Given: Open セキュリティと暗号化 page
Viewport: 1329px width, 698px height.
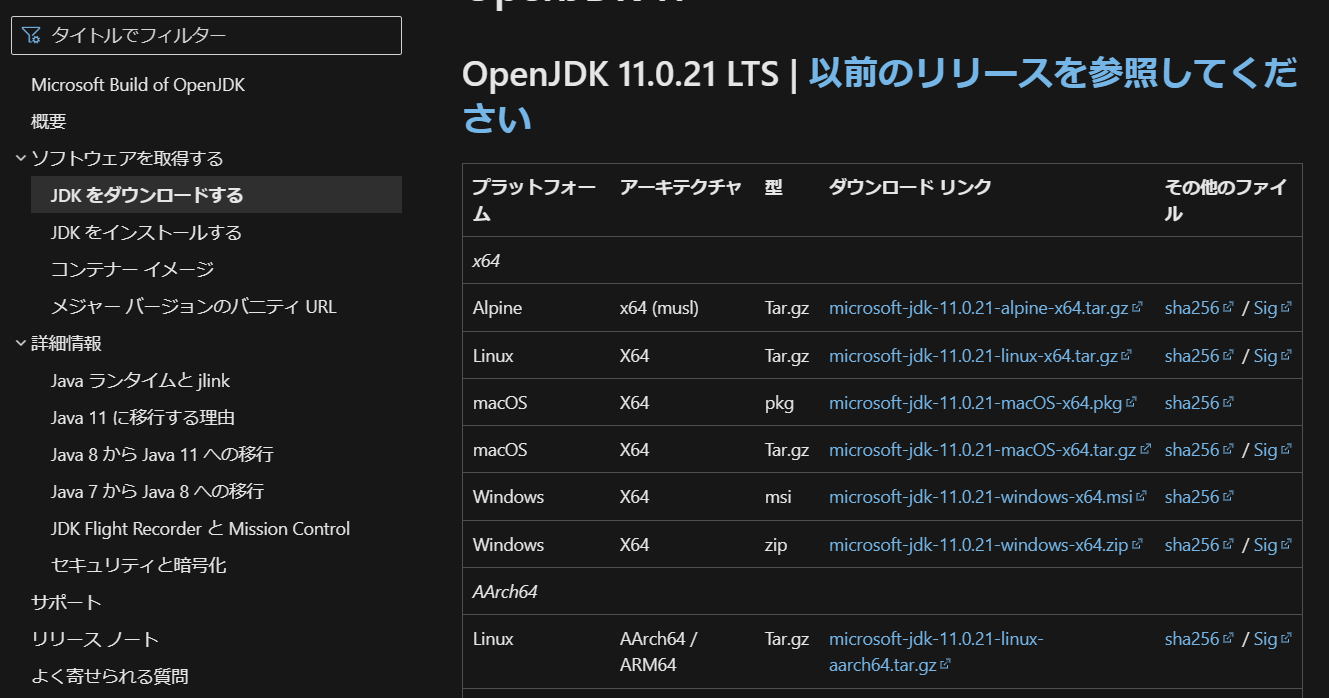Looking at the screenshot, I should 139,565.
